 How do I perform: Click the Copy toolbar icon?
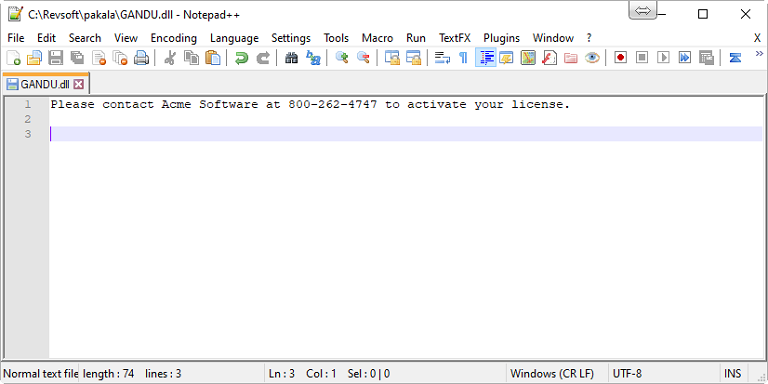click(x=191, y=58)
